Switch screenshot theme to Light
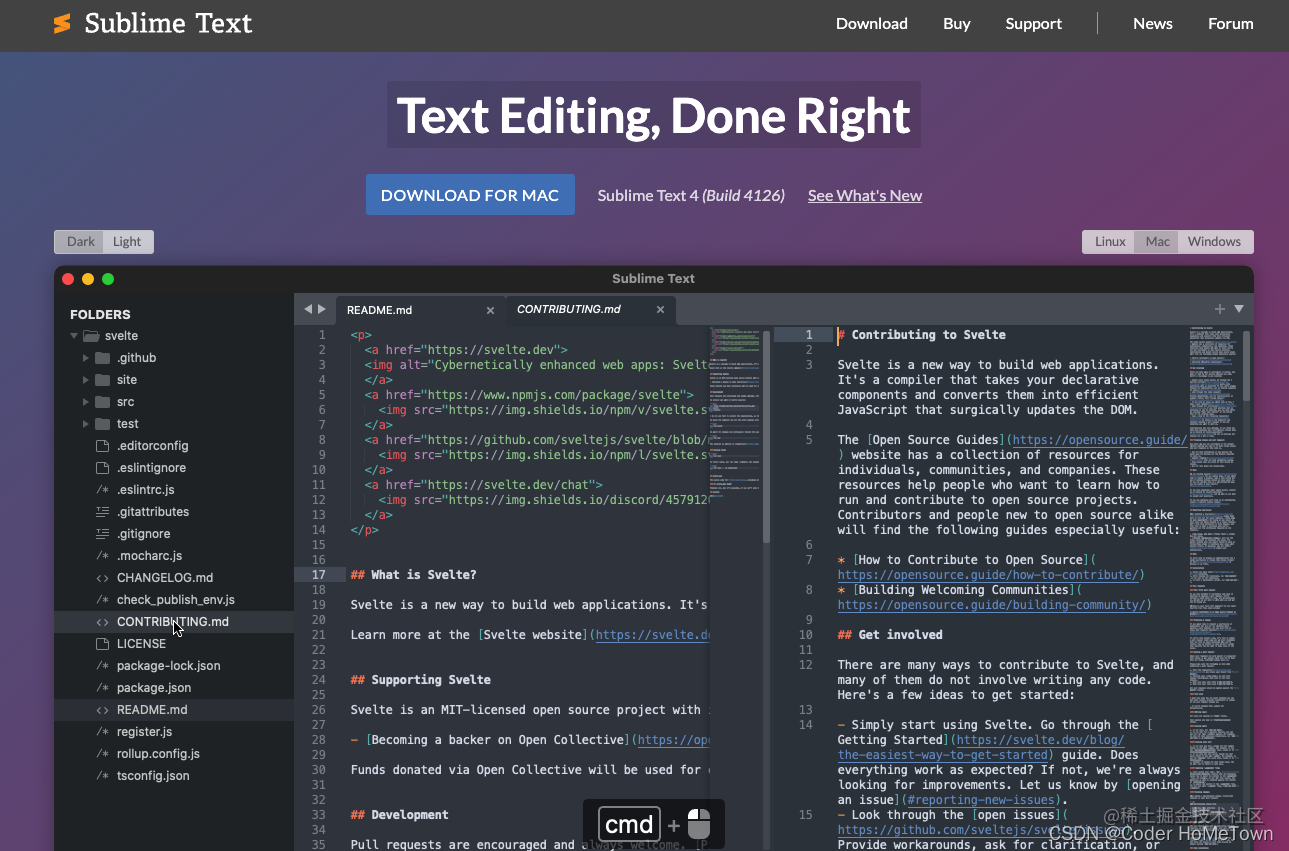 pyautogui.click(x=128, y=242)
